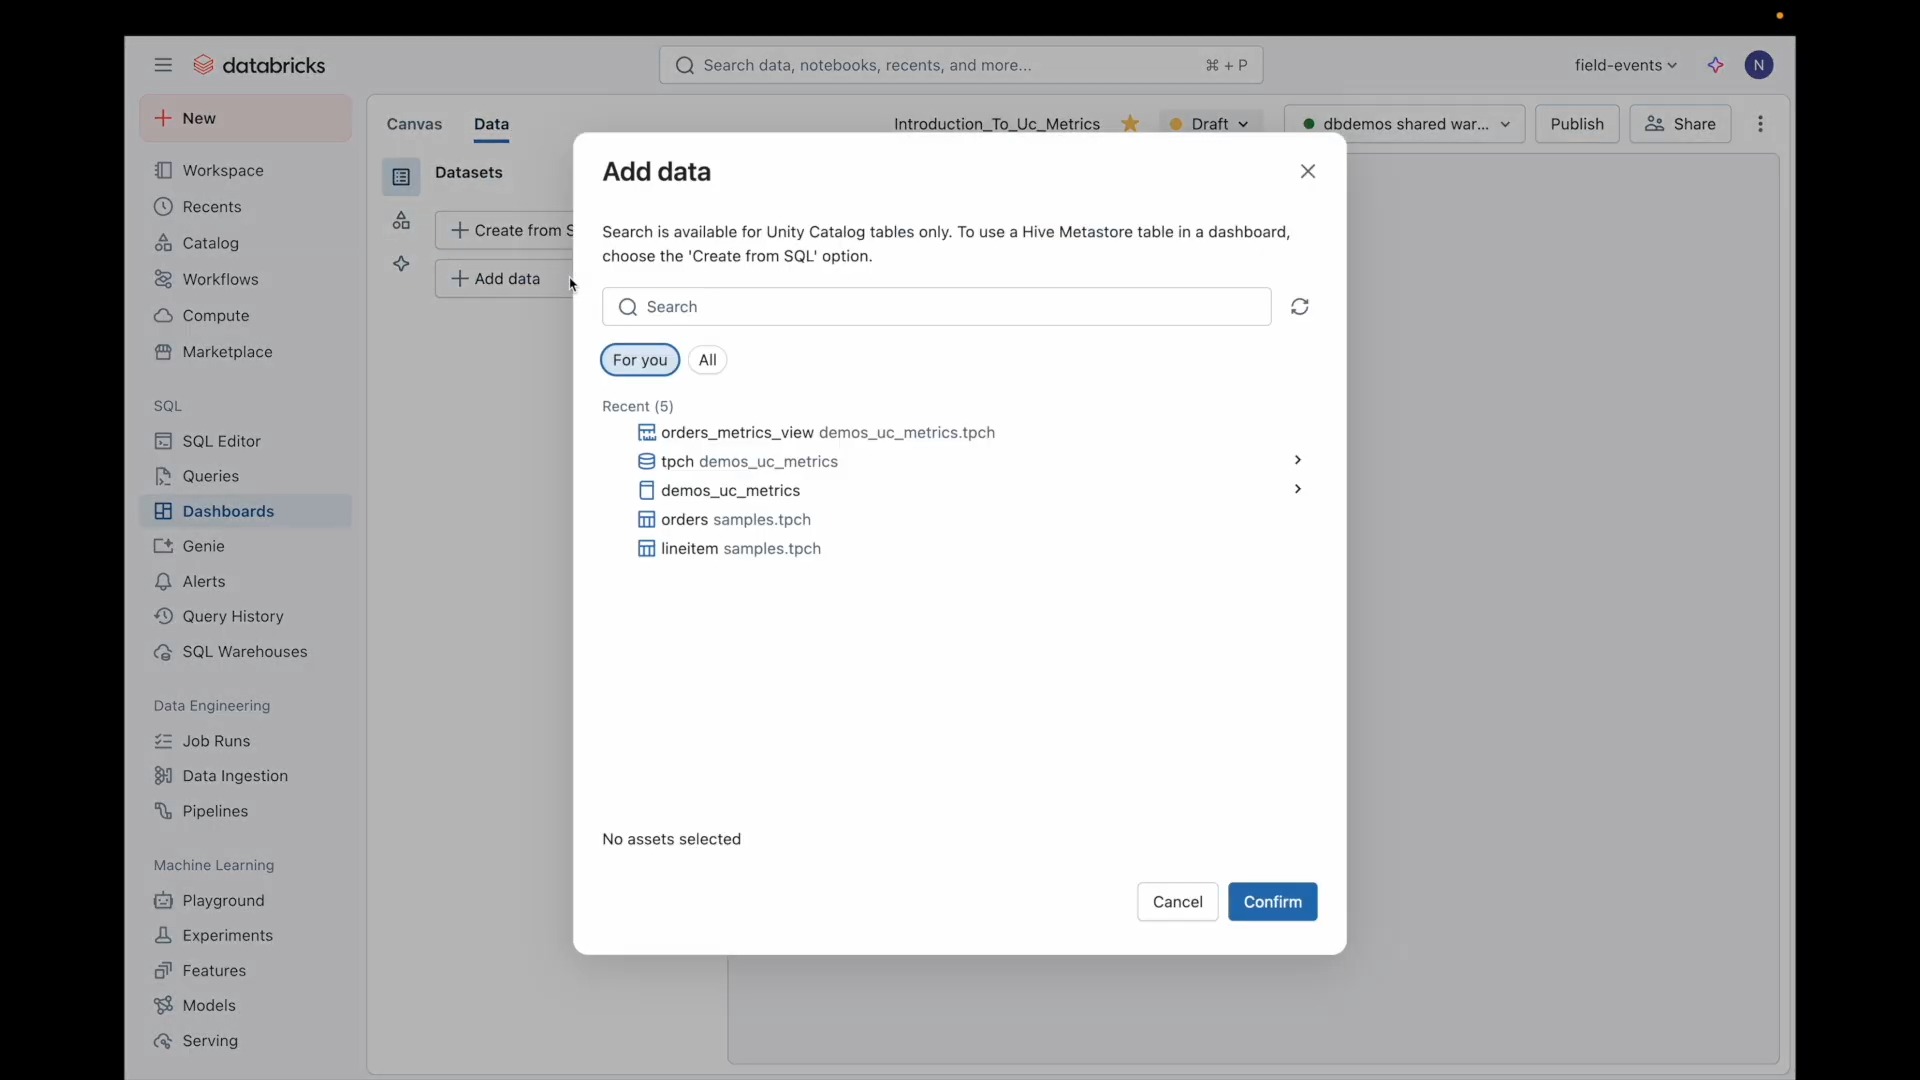
Task: Expand the tpch demos_uc_metrics chevron
Action: click(x=1298, y=460)
